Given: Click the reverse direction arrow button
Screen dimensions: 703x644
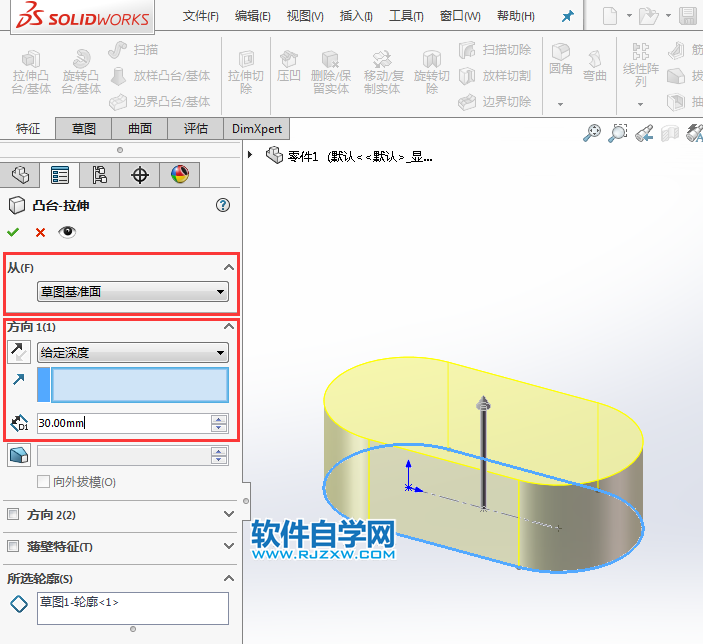Looking at the screenshot, I should click(x=19, y=352).
